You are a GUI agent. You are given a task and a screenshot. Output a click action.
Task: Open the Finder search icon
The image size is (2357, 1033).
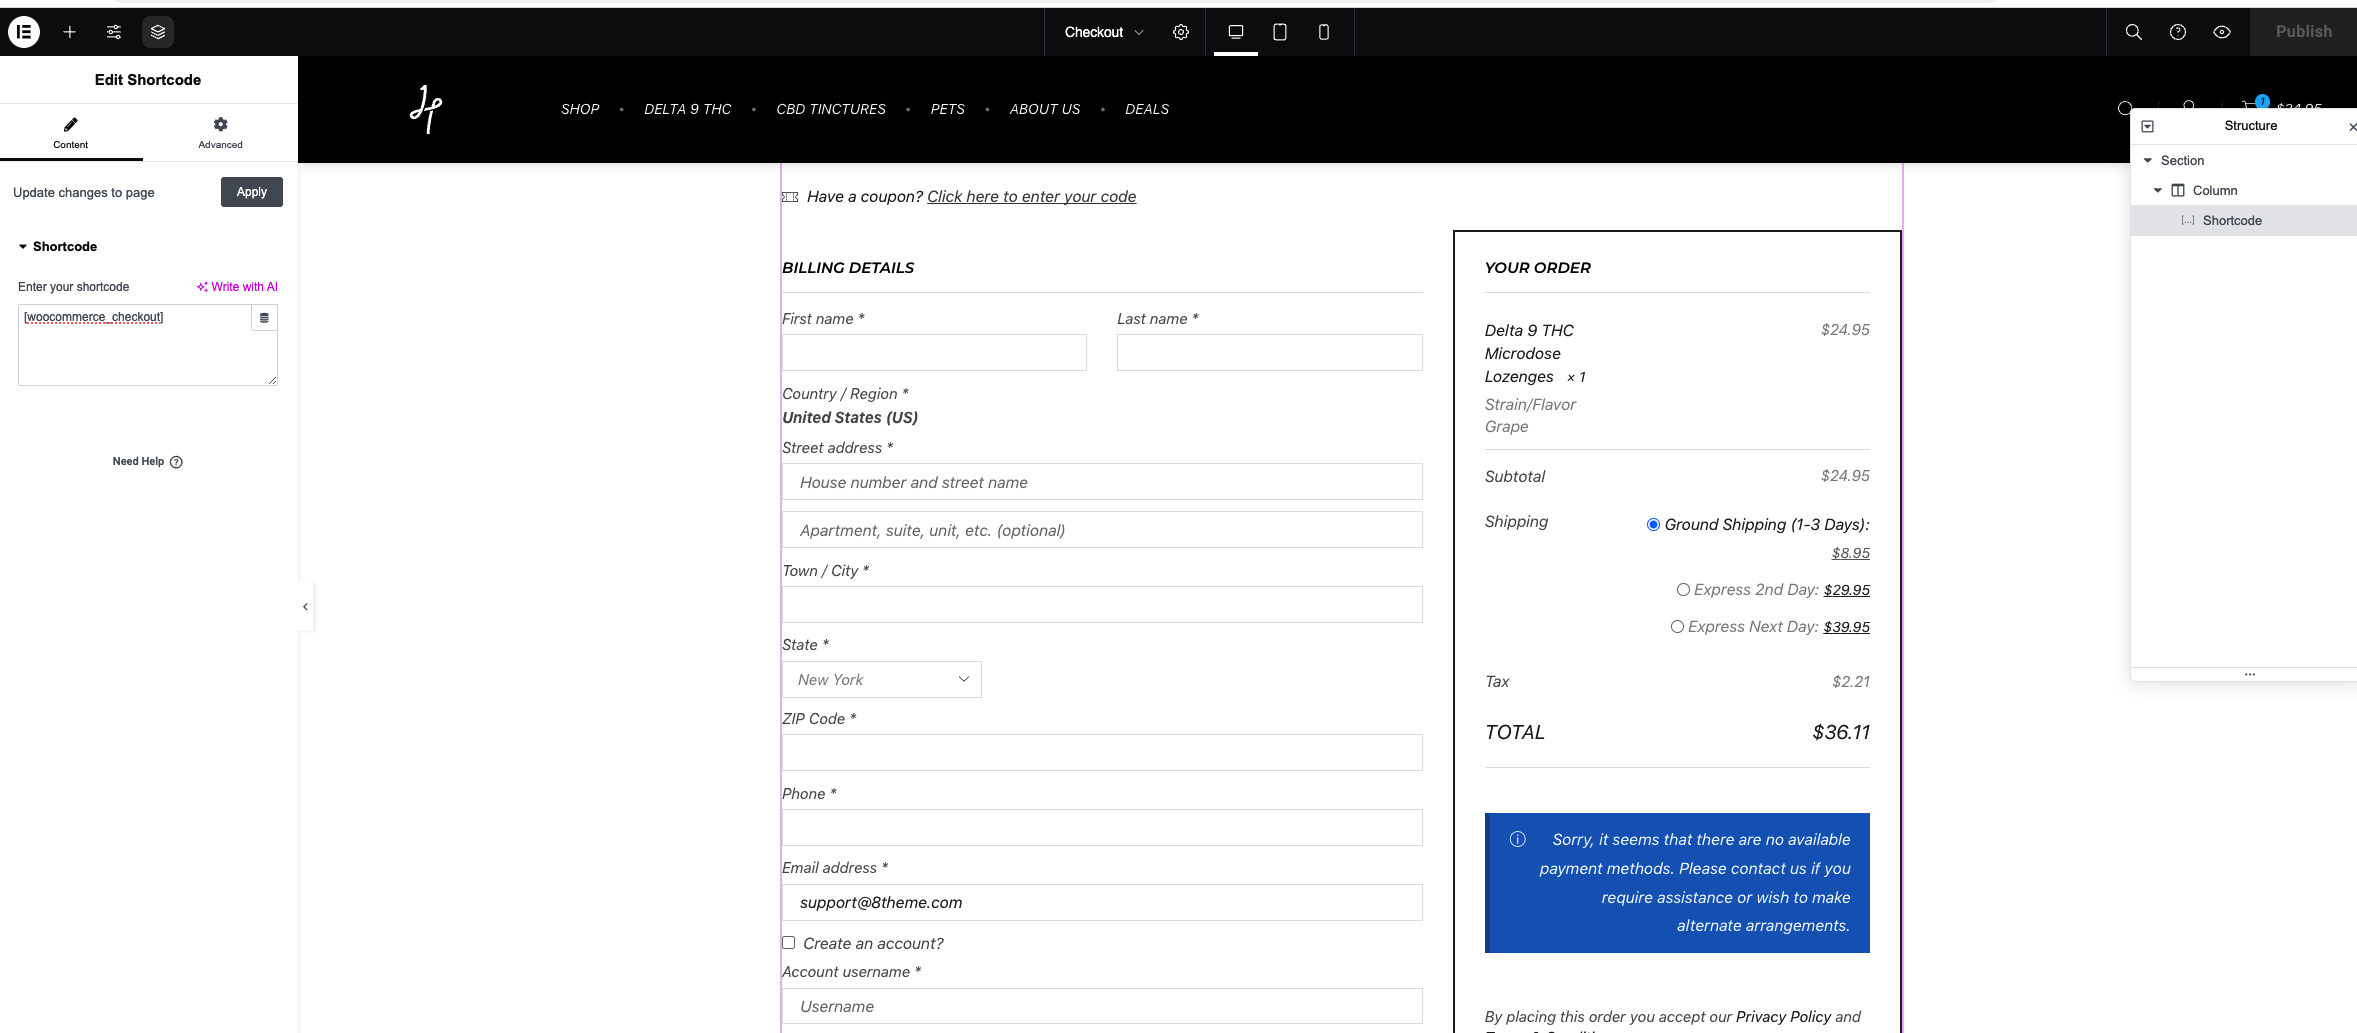click(x=2133, y=32)
